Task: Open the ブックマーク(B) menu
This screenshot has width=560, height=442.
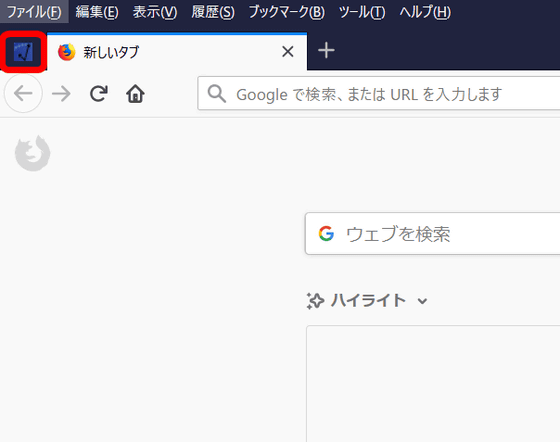Action: coord(286,12)
